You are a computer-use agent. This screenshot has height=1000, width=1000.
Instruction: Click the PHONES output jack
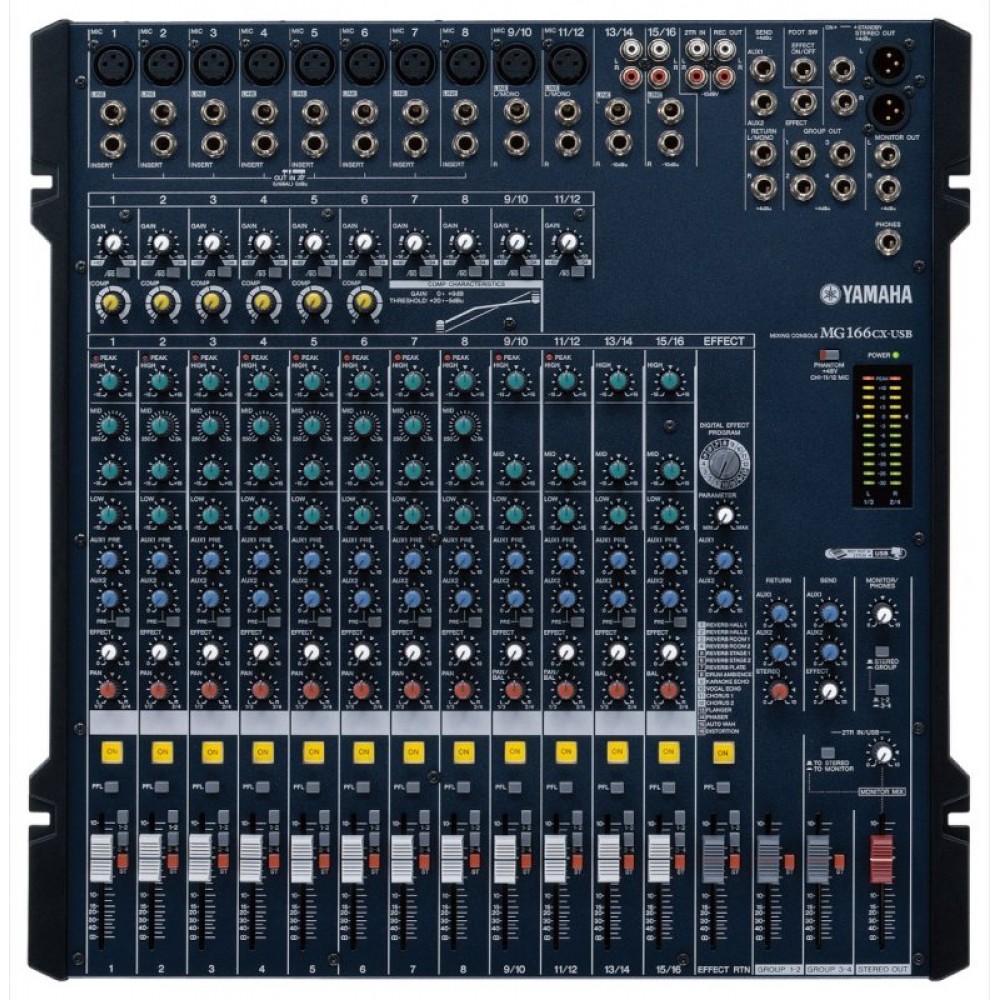(x=886, y=241)
